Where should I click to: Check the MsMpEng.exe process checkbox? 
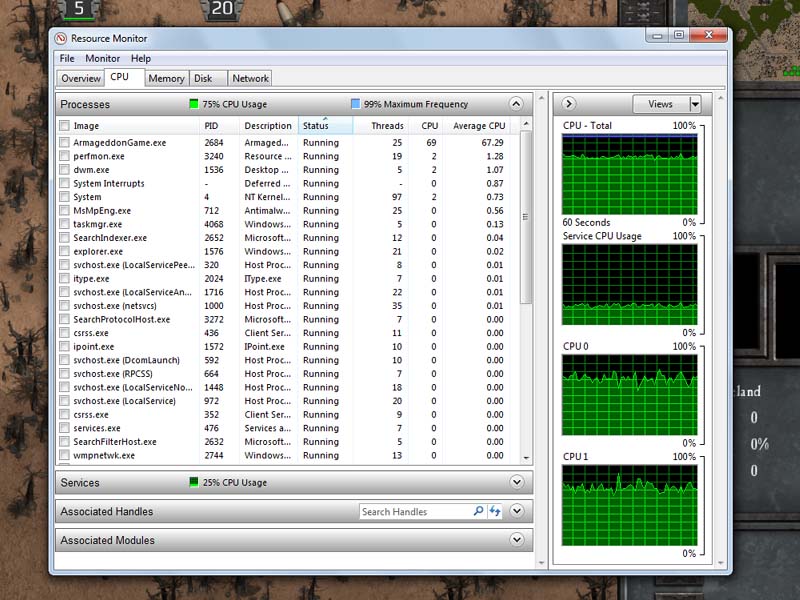click(x=64, y=210)
